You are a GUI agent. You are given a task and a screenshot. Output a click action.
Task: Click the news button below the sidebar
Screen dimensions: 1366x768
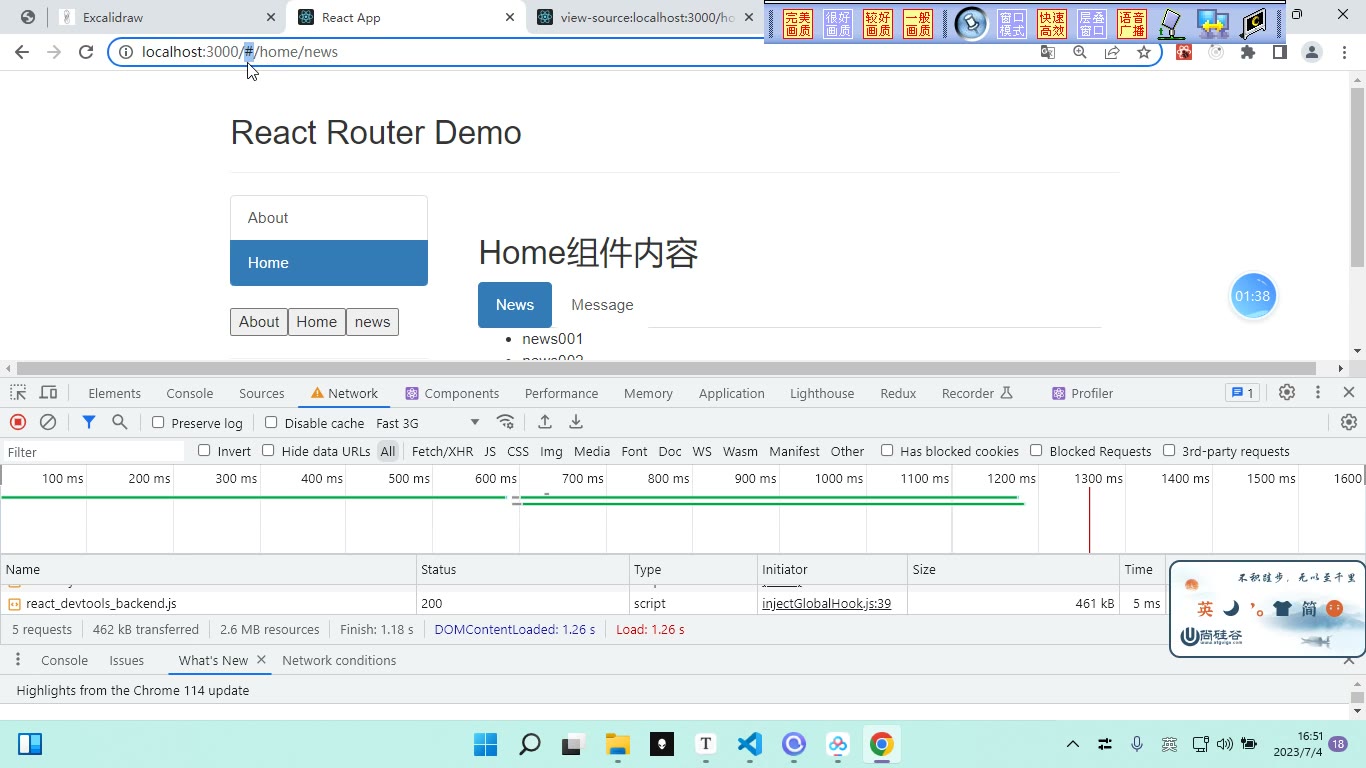pyautogui.click(x=372, y=322)
